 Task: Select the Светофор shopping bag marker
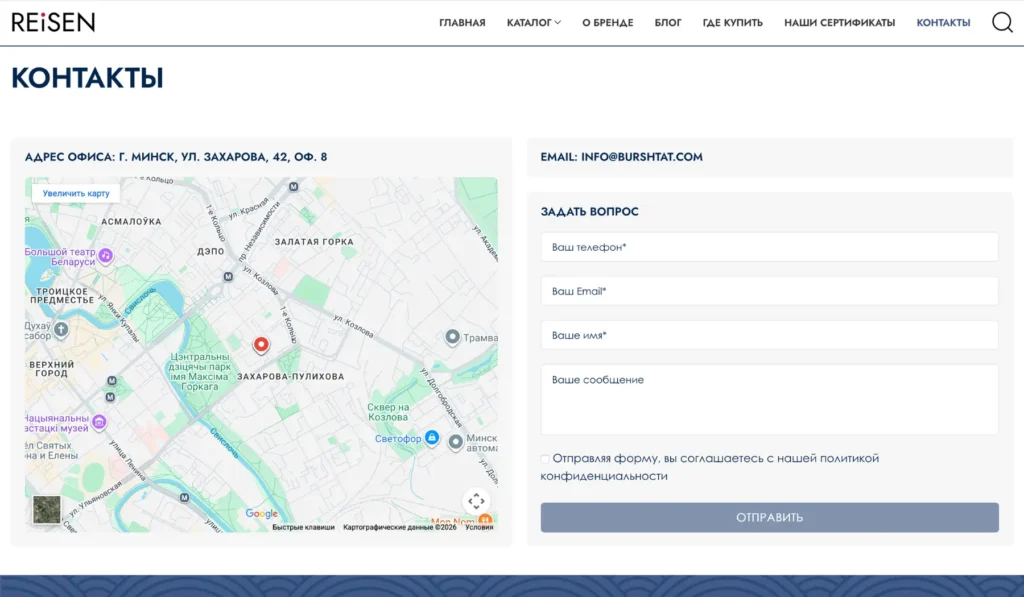point(432,438)
